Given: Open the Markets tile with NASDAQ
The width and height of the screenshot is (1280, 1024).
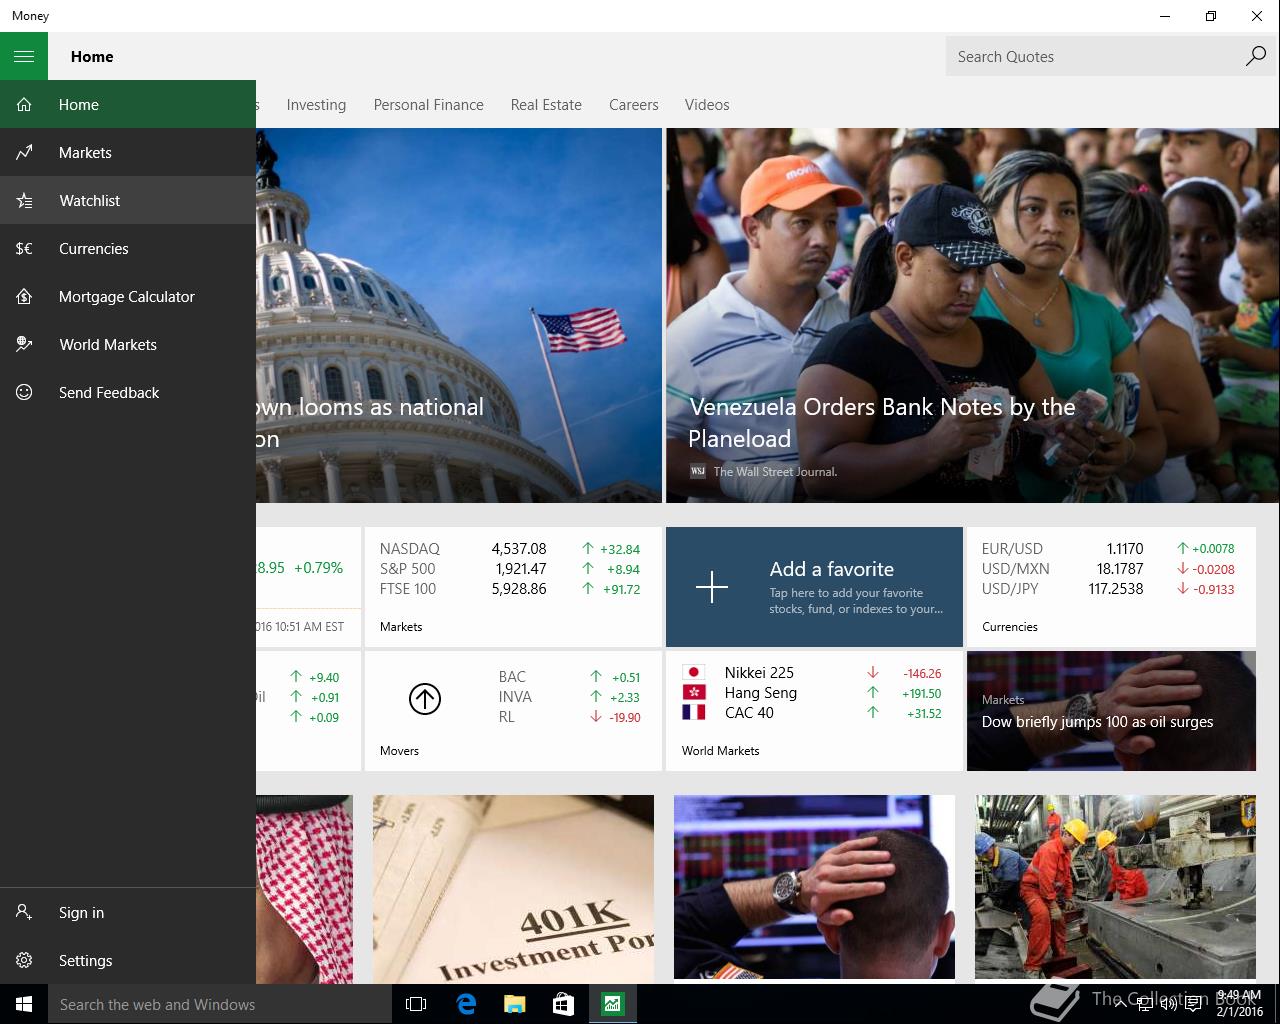Looking at the screenshot, I should point(513,587).
